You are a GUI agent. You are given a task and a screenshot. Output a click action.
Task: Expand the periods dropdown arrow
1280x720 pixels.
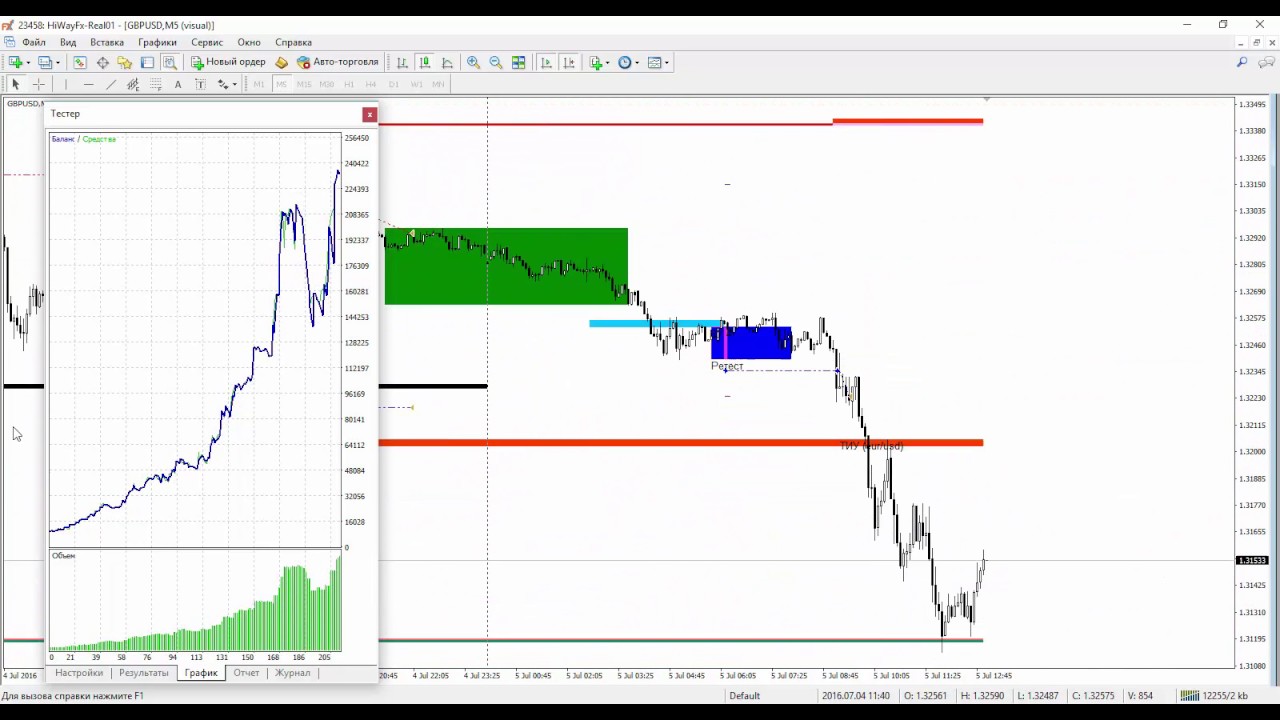coord(637,63)
